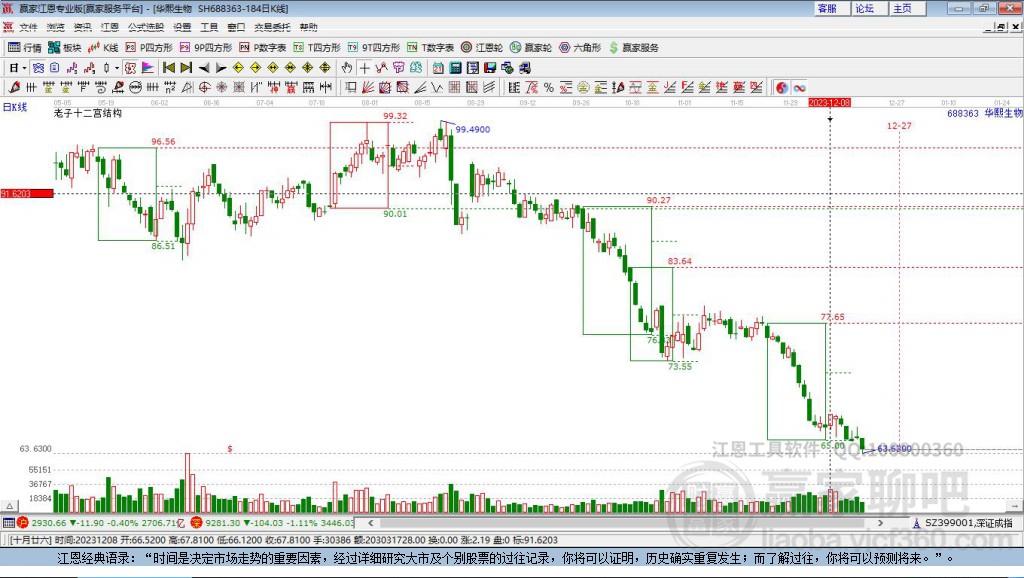The height and width of the screenshot is (578, 1024).
Task: Select the zigzag wave line tool
Action: (x=437, y=88)
